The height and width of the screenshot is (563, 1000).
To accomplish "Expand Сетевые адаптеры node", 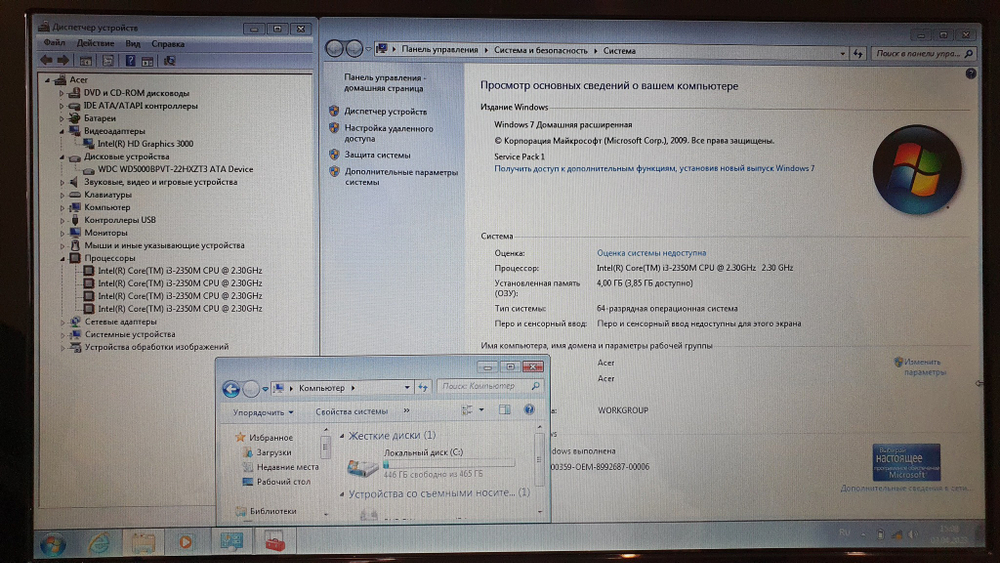I will coord(62,322).
